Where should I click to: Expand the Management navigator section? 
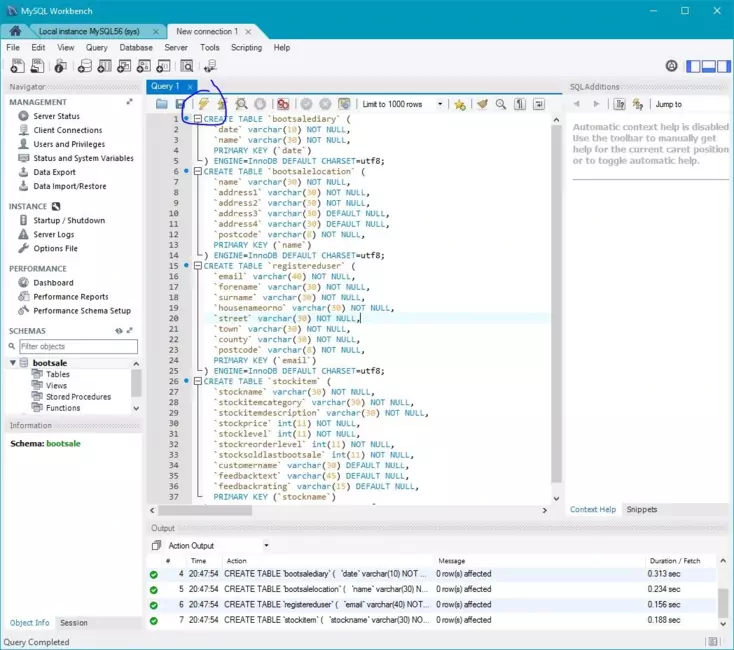129,102
